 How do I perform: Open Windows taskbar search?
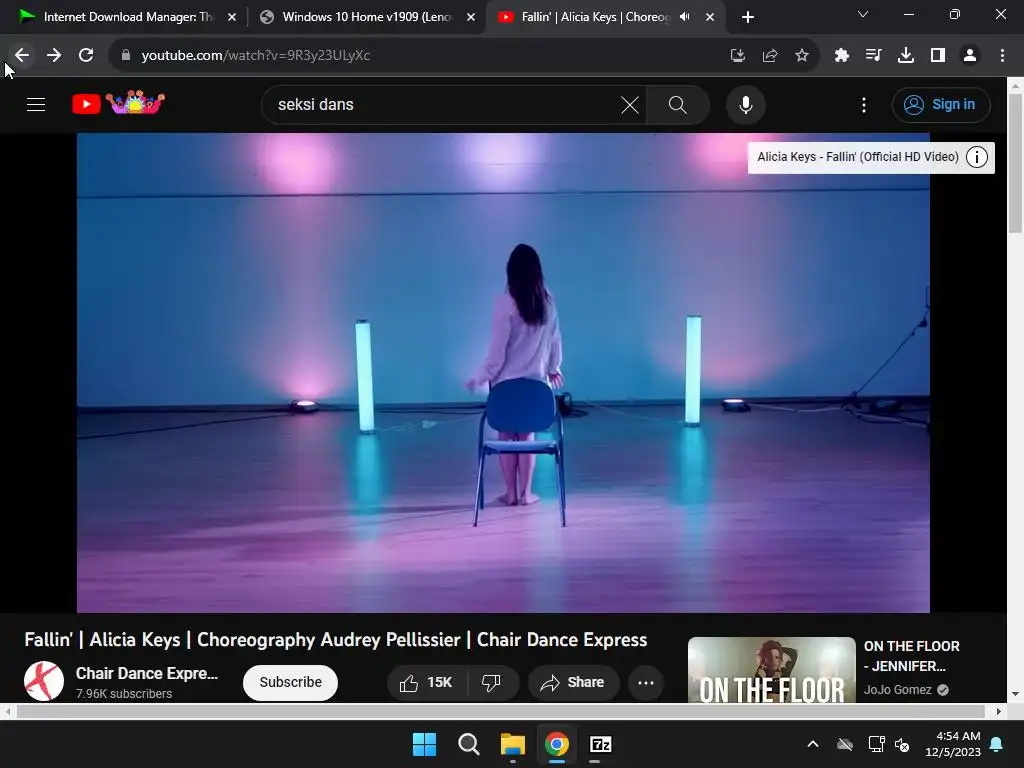469,744
